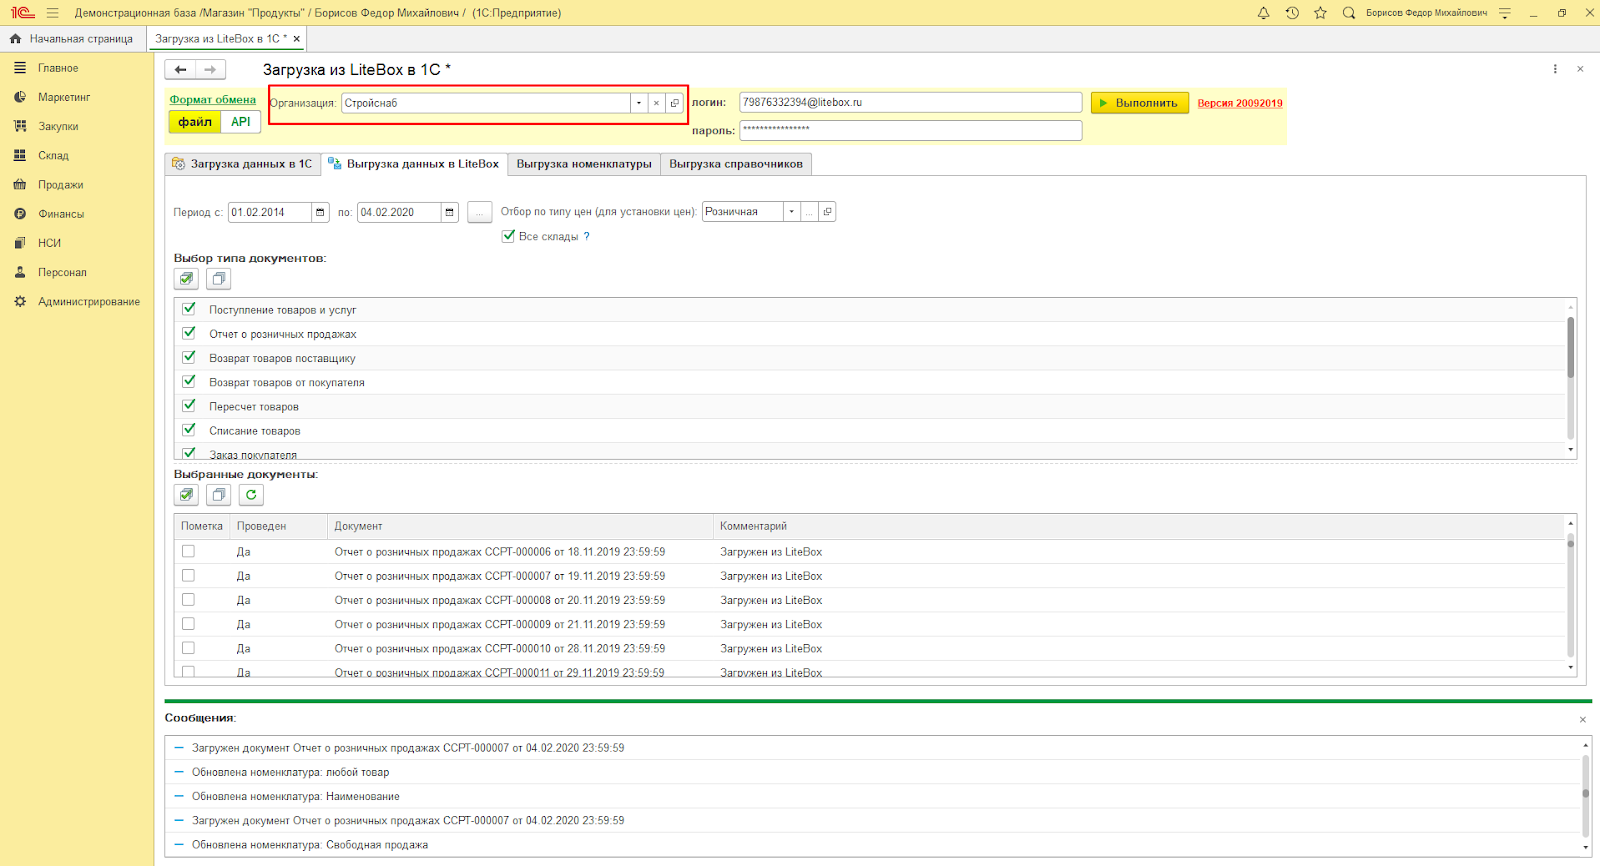Open the Склад section in sidebar
The width and height of the screenshot is (1600, 866).
[53, 155]
